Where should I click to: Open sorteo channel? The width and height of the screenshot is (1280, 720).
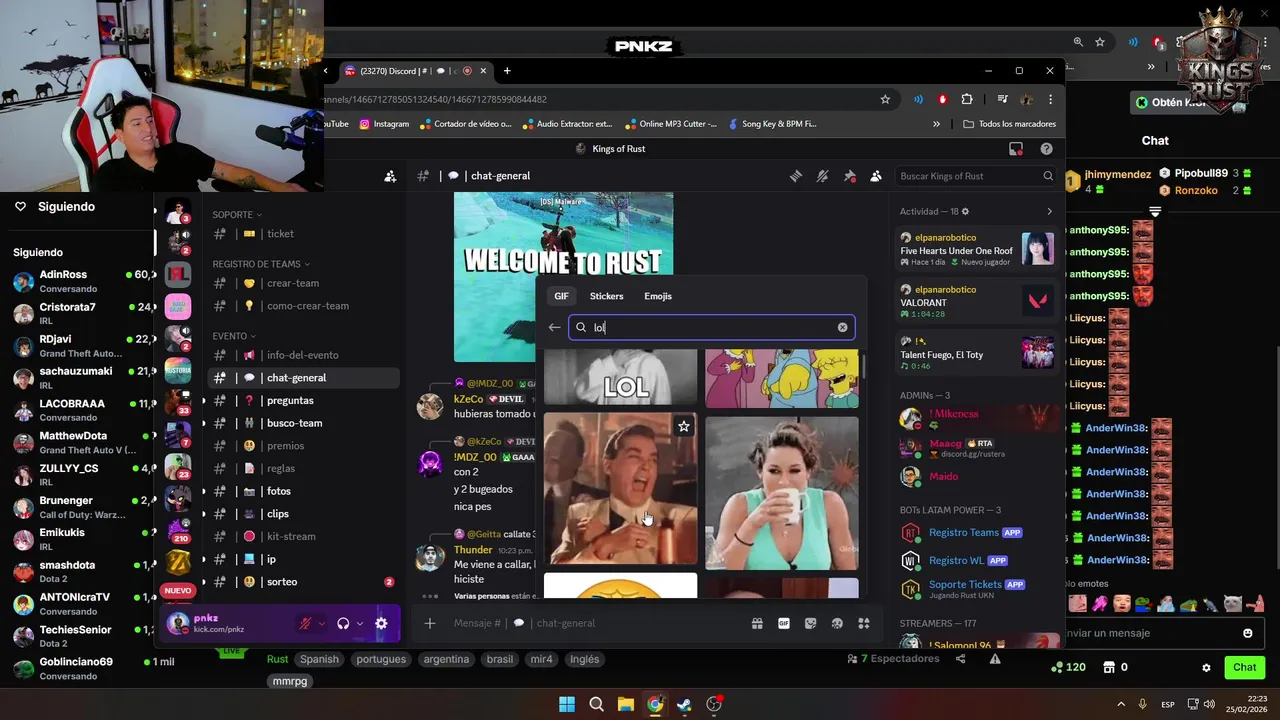coord(303,582)
